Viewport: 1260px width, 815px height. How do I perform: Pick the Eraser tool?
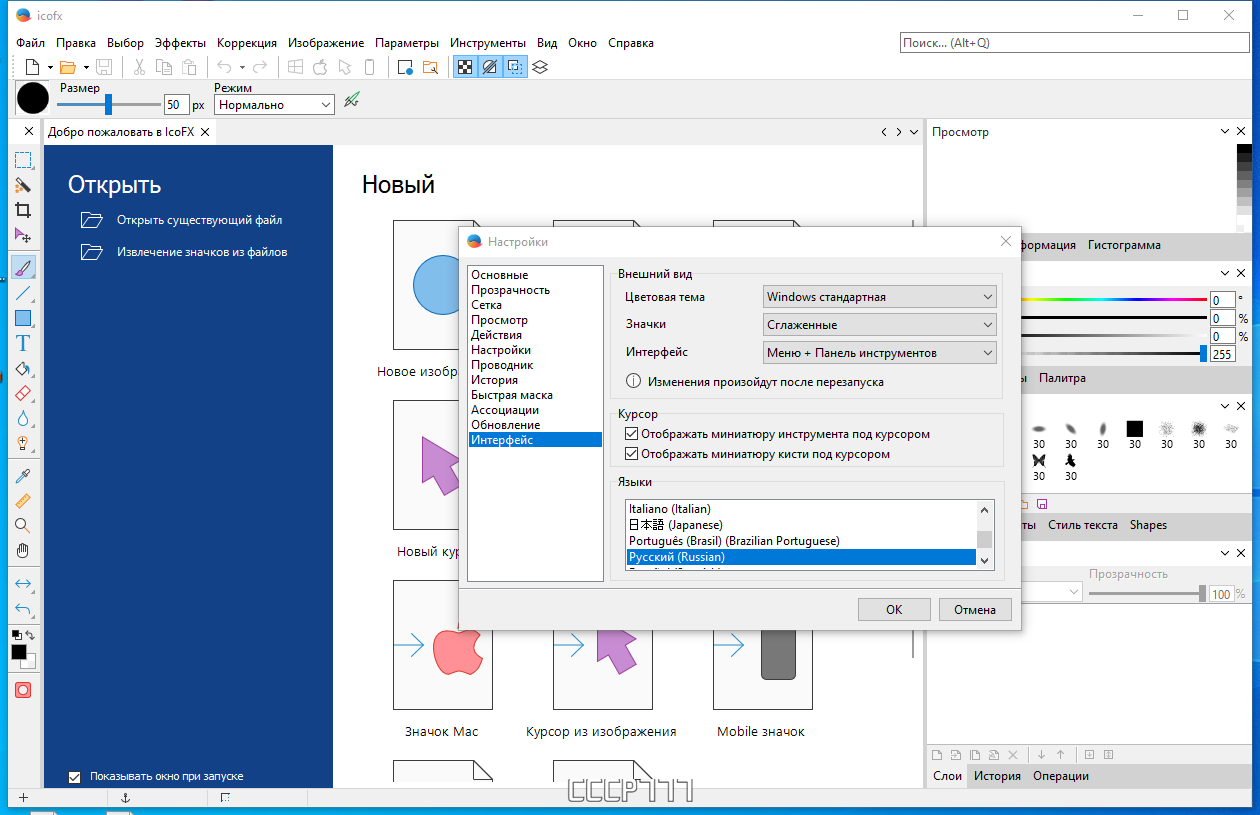[22, 394]
